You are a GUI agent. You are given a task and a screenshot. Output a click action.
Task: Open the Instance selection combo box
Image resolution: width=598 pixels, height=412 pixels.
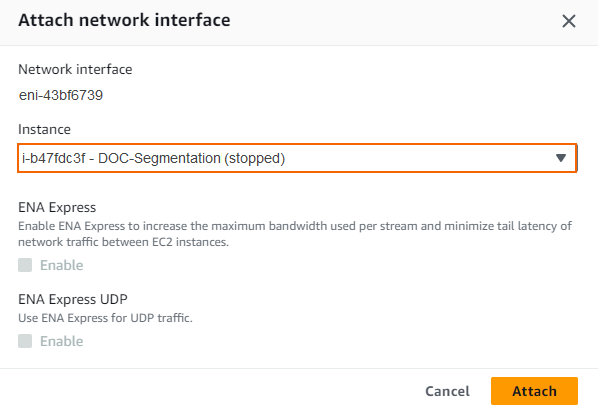[297, 158]
